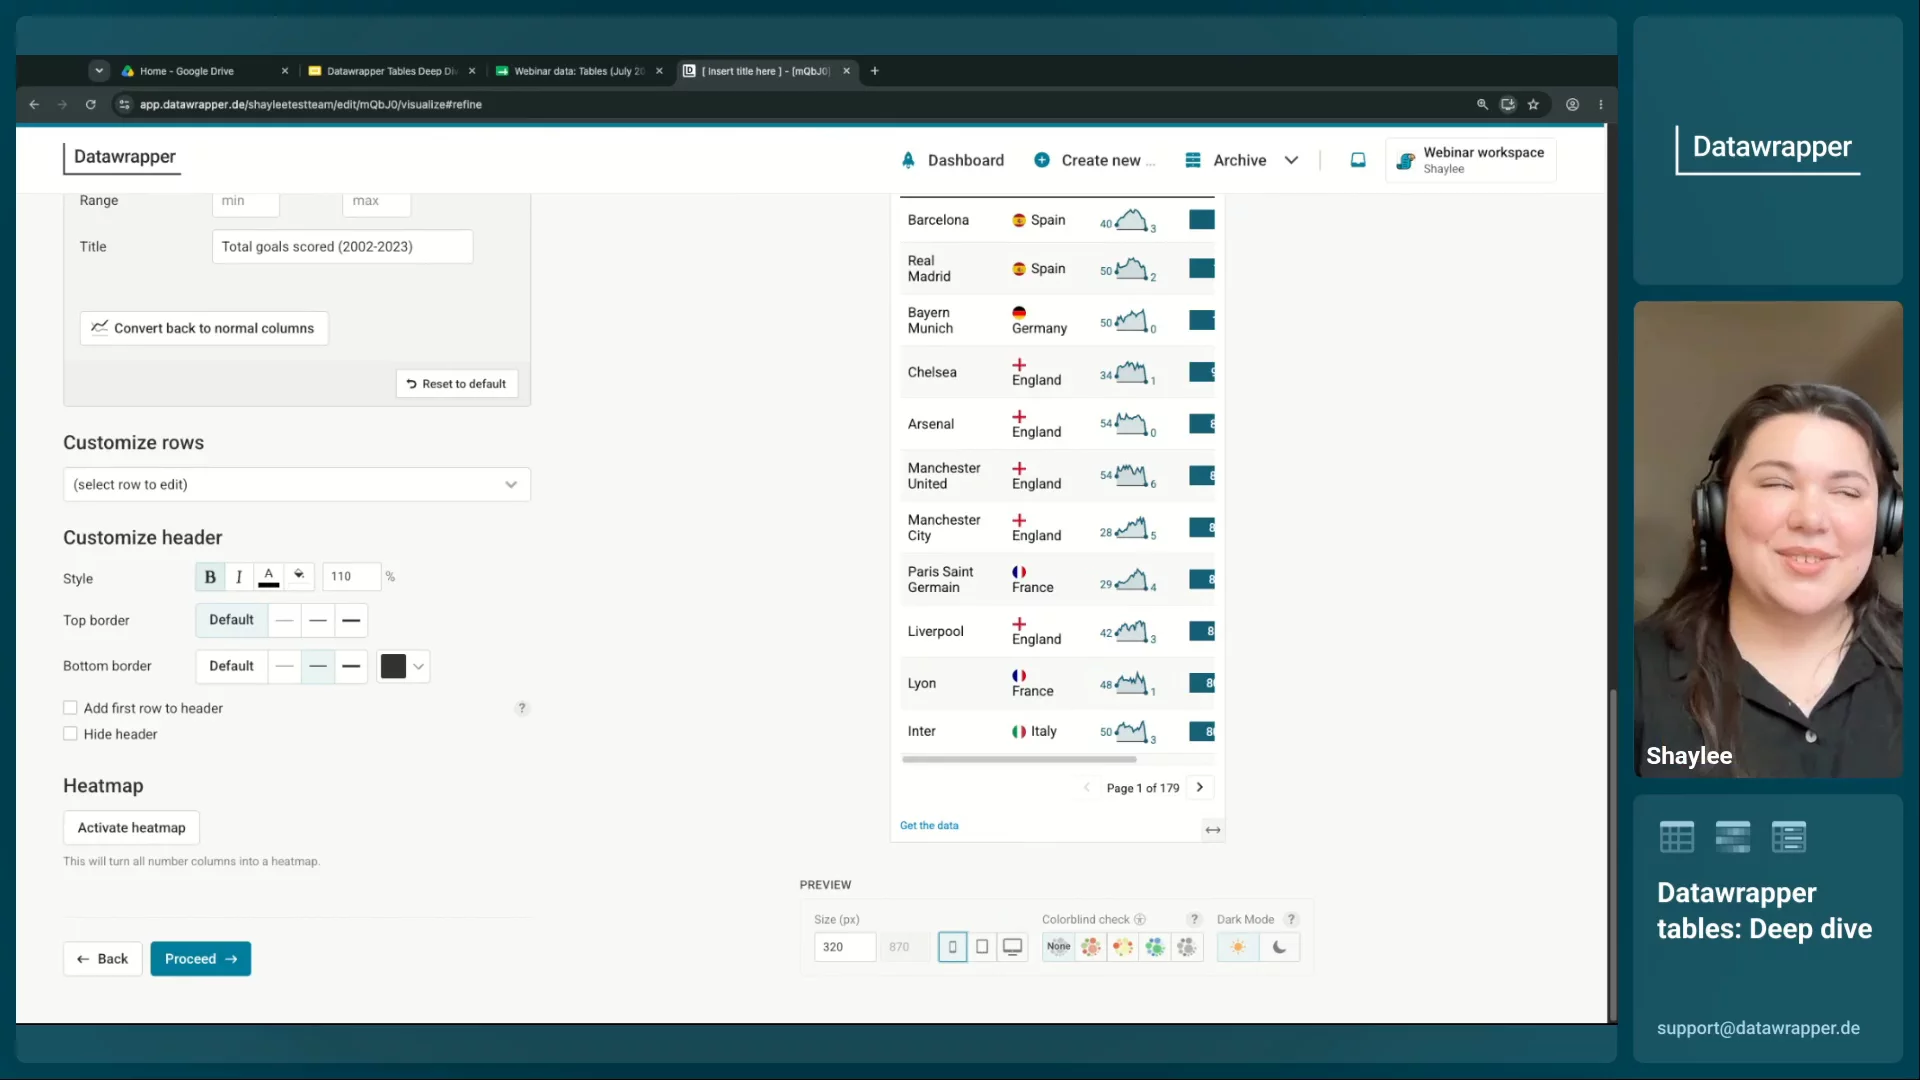This screenshot has height=1080, width=1920.
Task: Open Dark Mode help icon
Action: pyautogui.click(x=1291, y=920)
